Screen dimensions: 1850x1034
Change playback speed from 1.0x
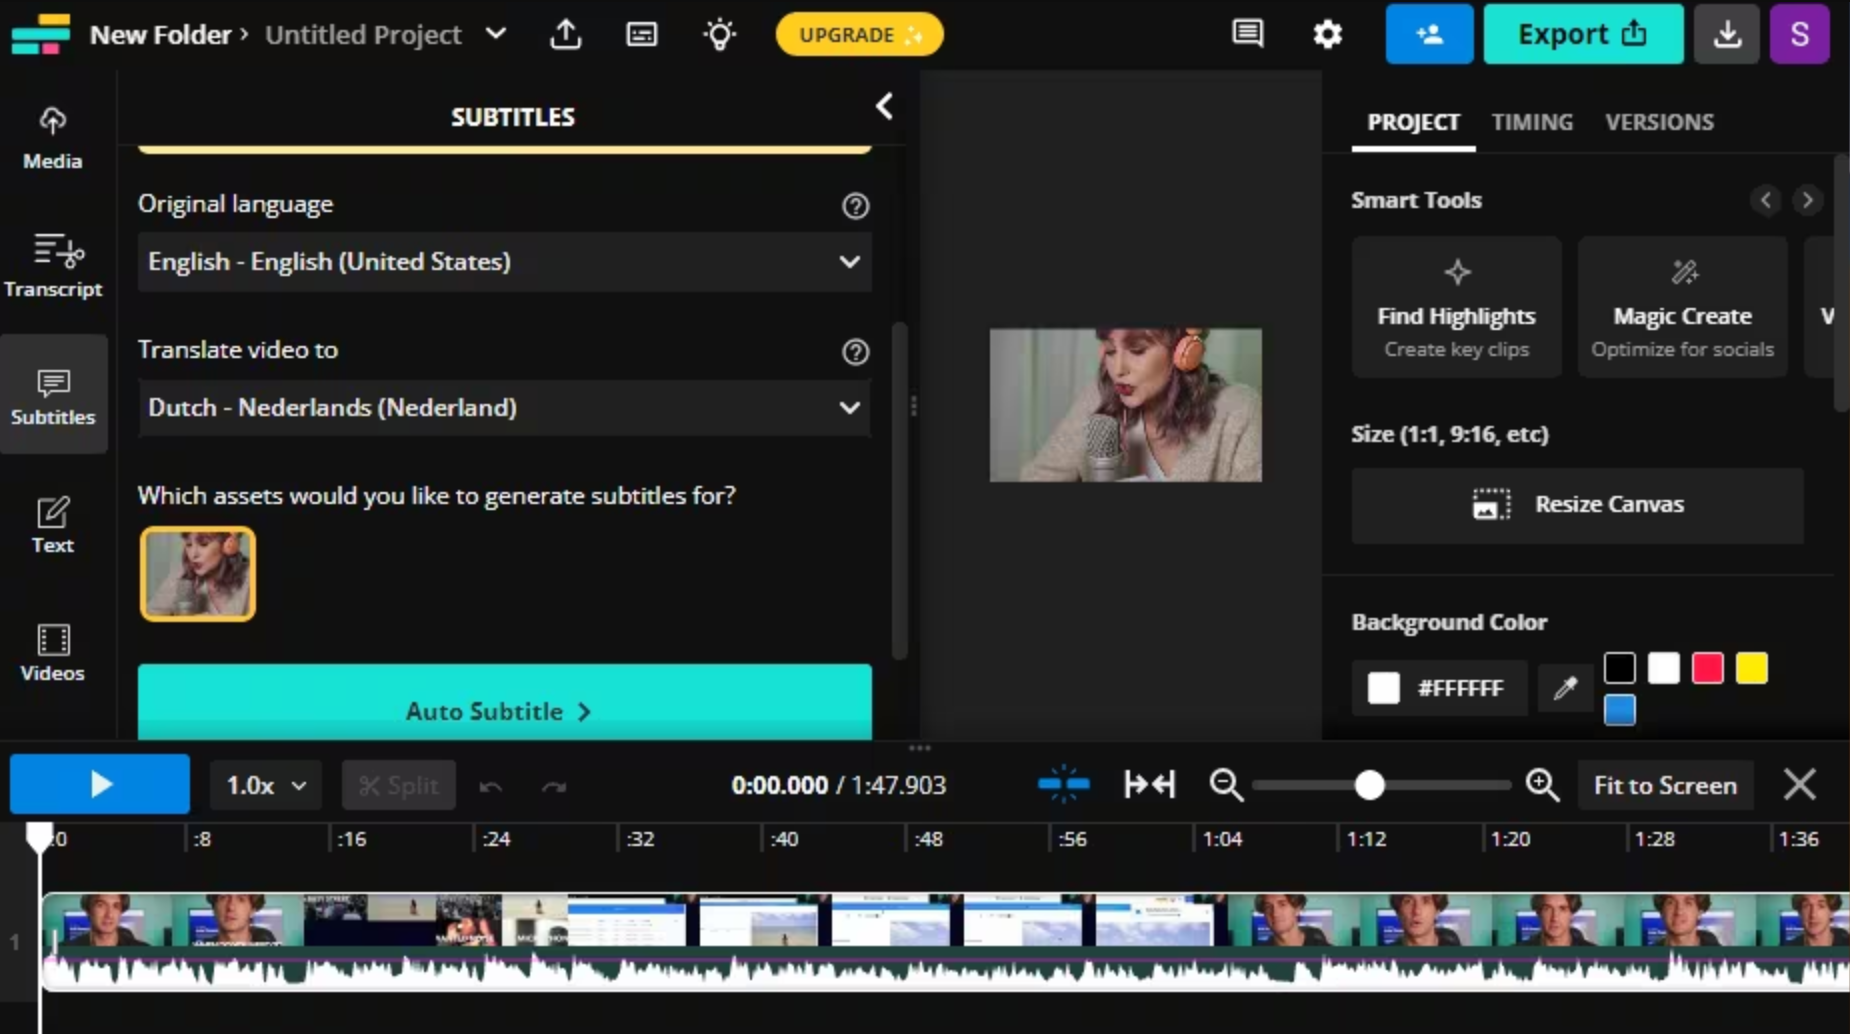(263, 785)
